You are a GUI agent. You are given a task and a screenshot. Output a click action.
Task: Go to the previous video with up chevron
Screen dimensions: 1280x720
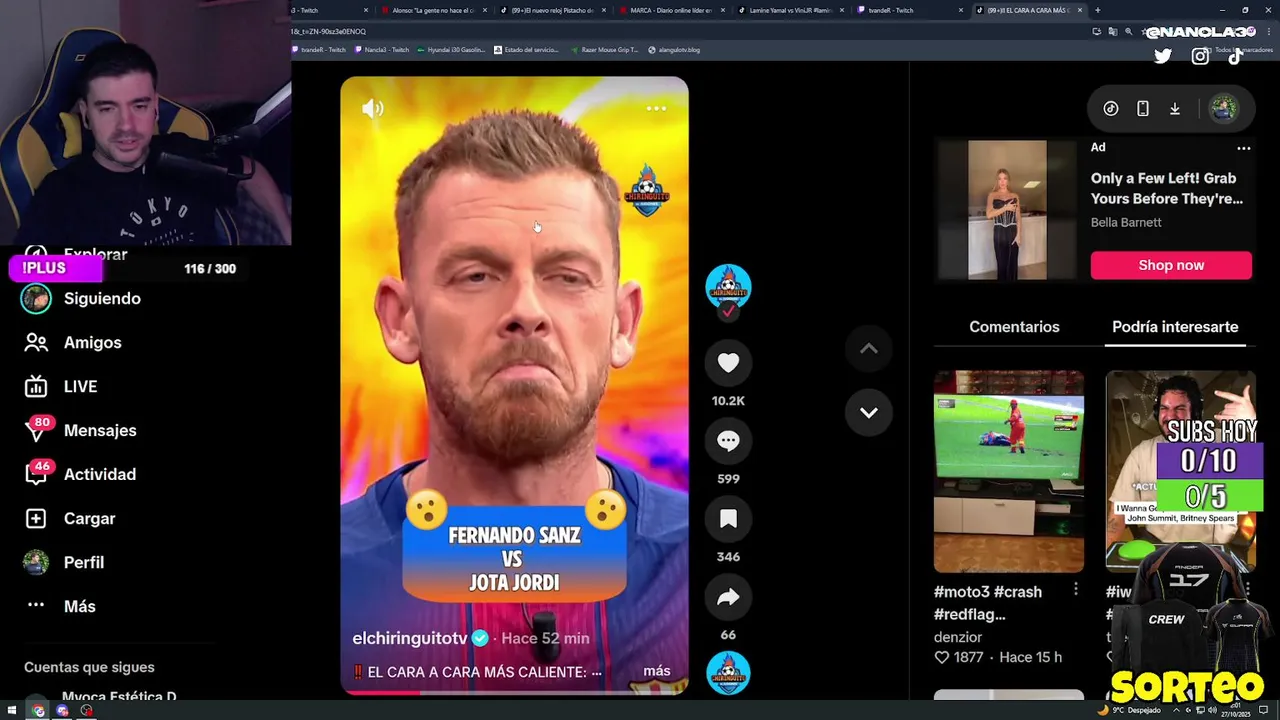point(869,348)
